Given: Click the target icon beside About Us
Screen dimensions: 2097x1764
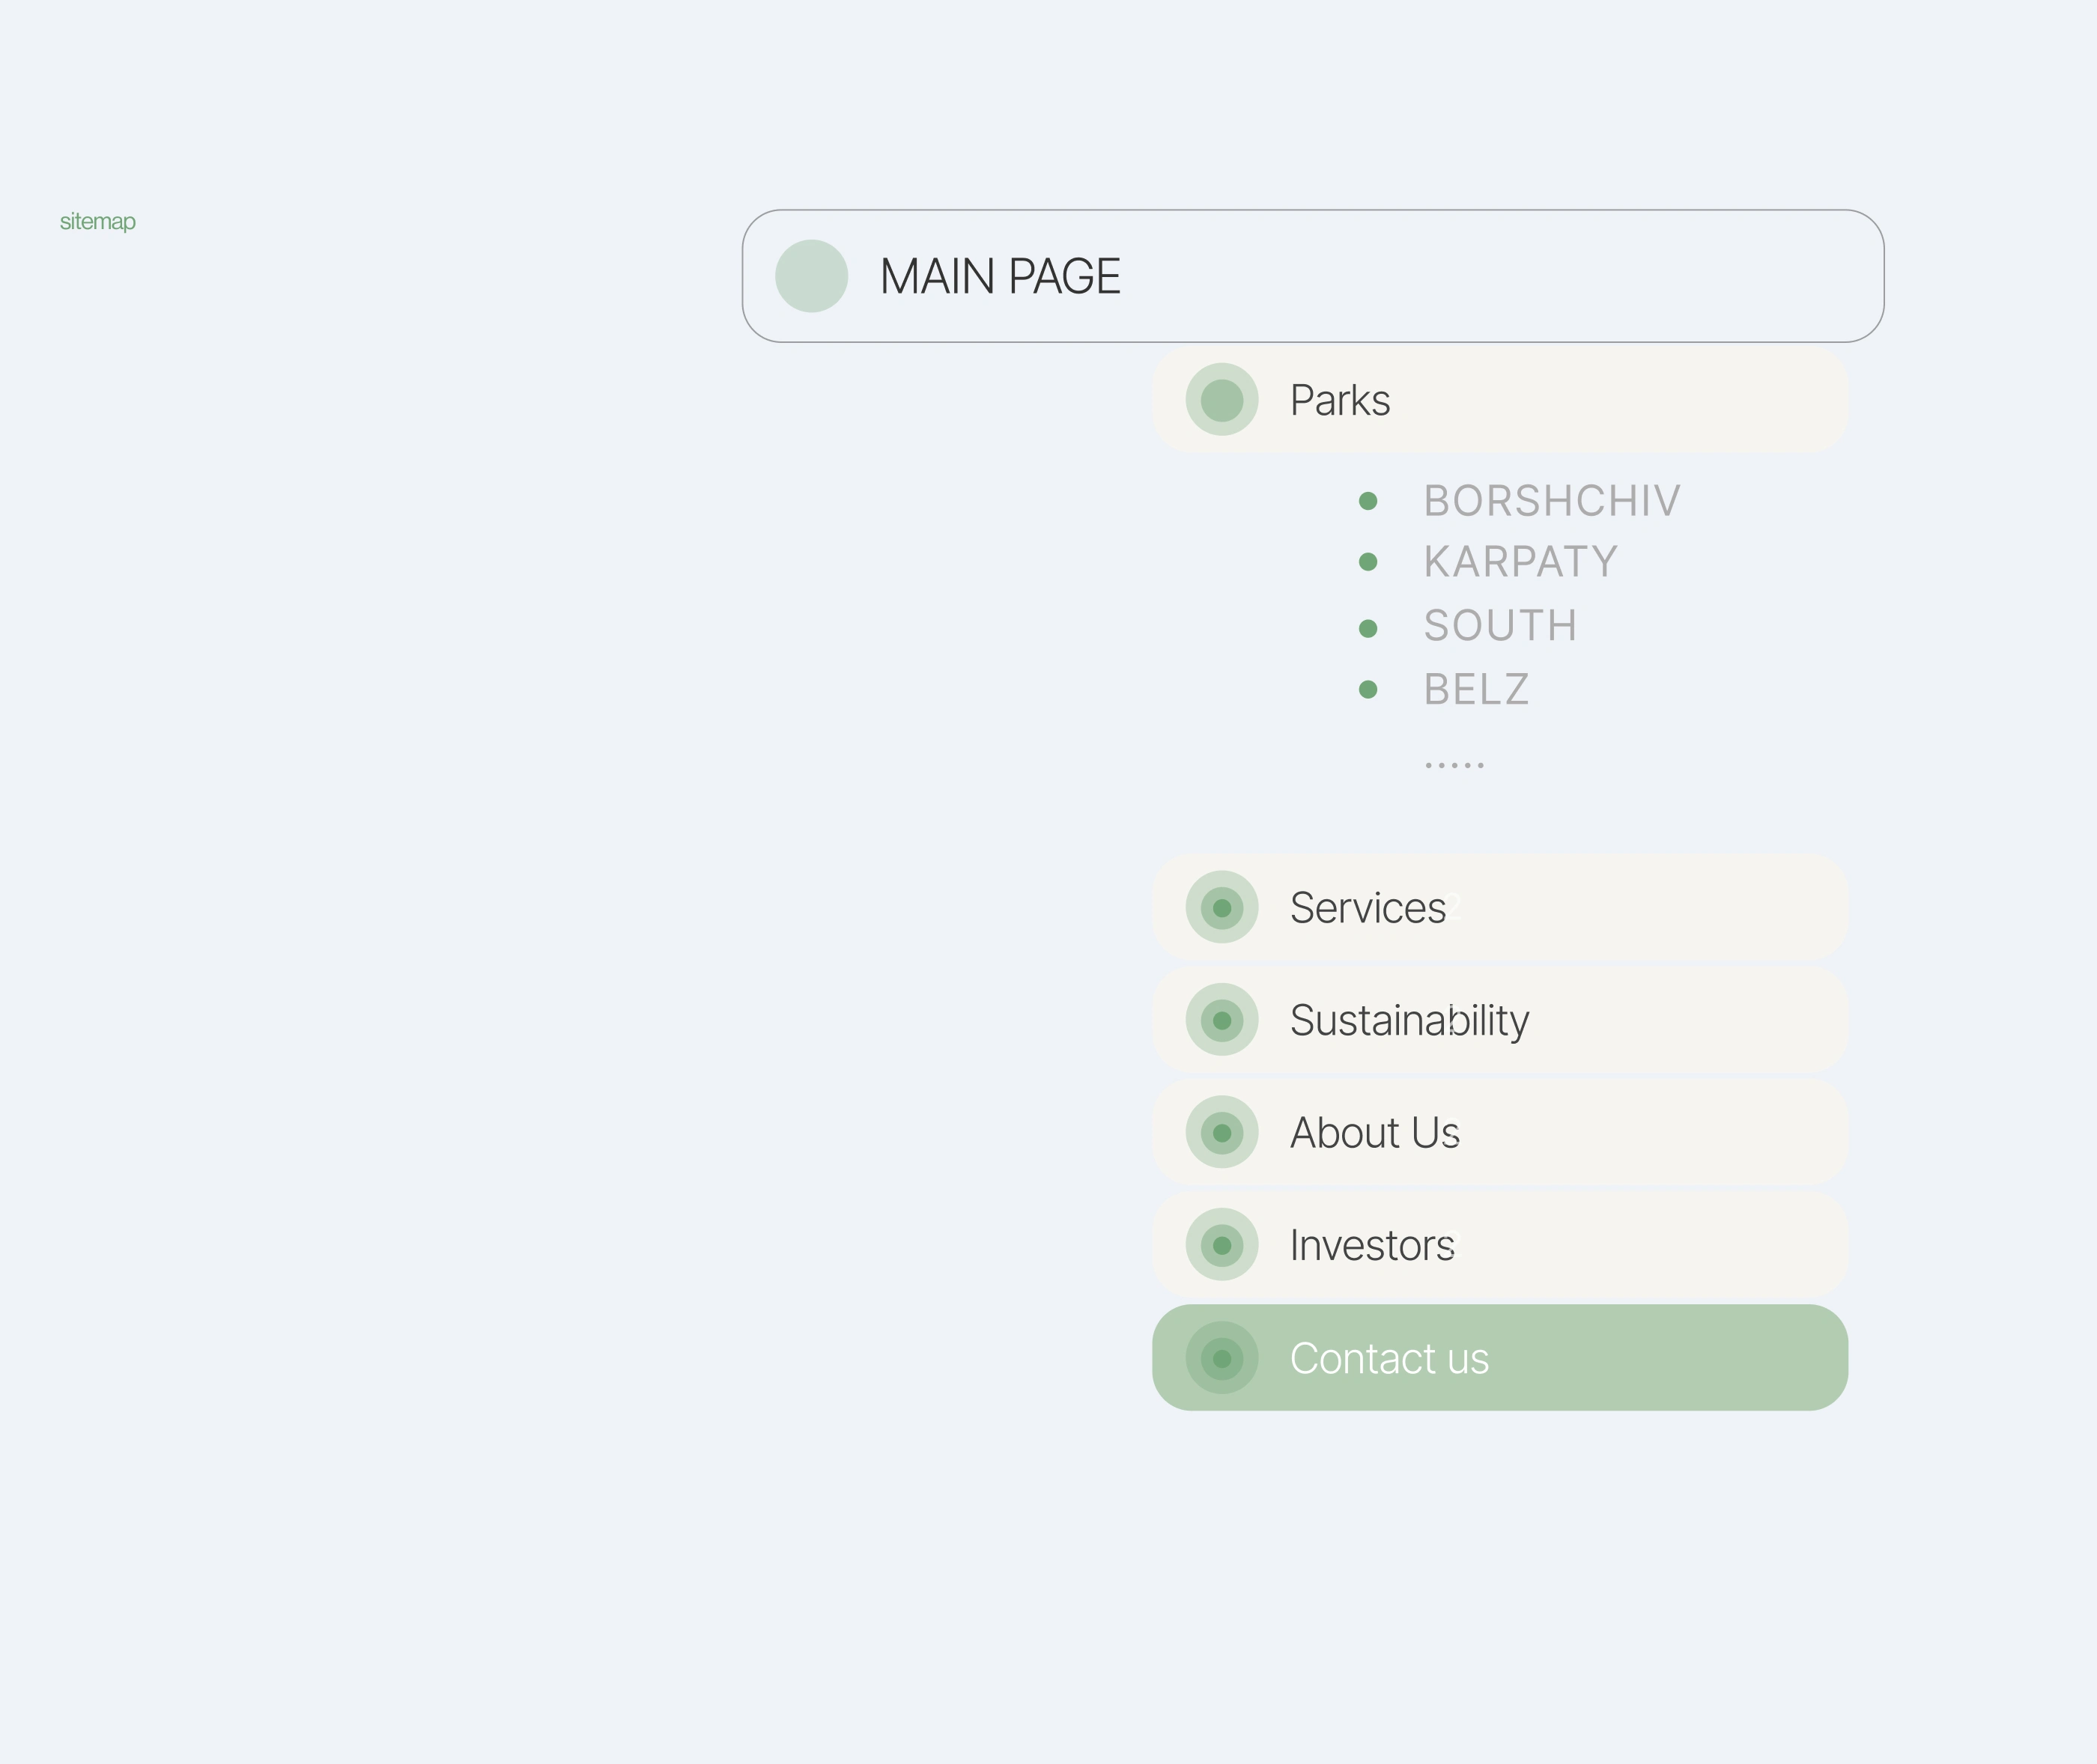Looking at the screenshot, I should (1221, 1133).
